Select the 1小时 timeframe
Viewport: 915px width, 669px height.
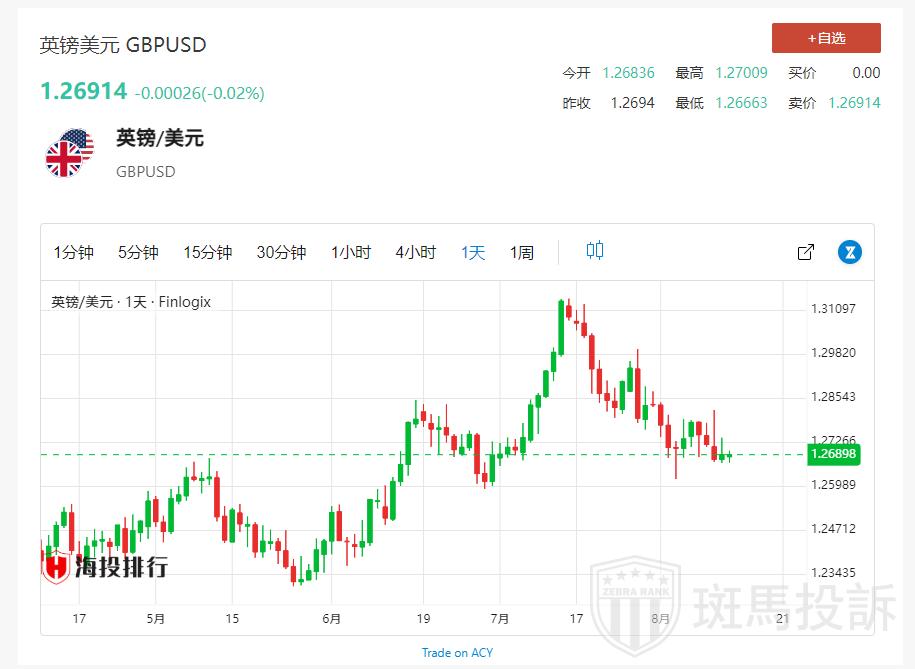click(351, 252)
